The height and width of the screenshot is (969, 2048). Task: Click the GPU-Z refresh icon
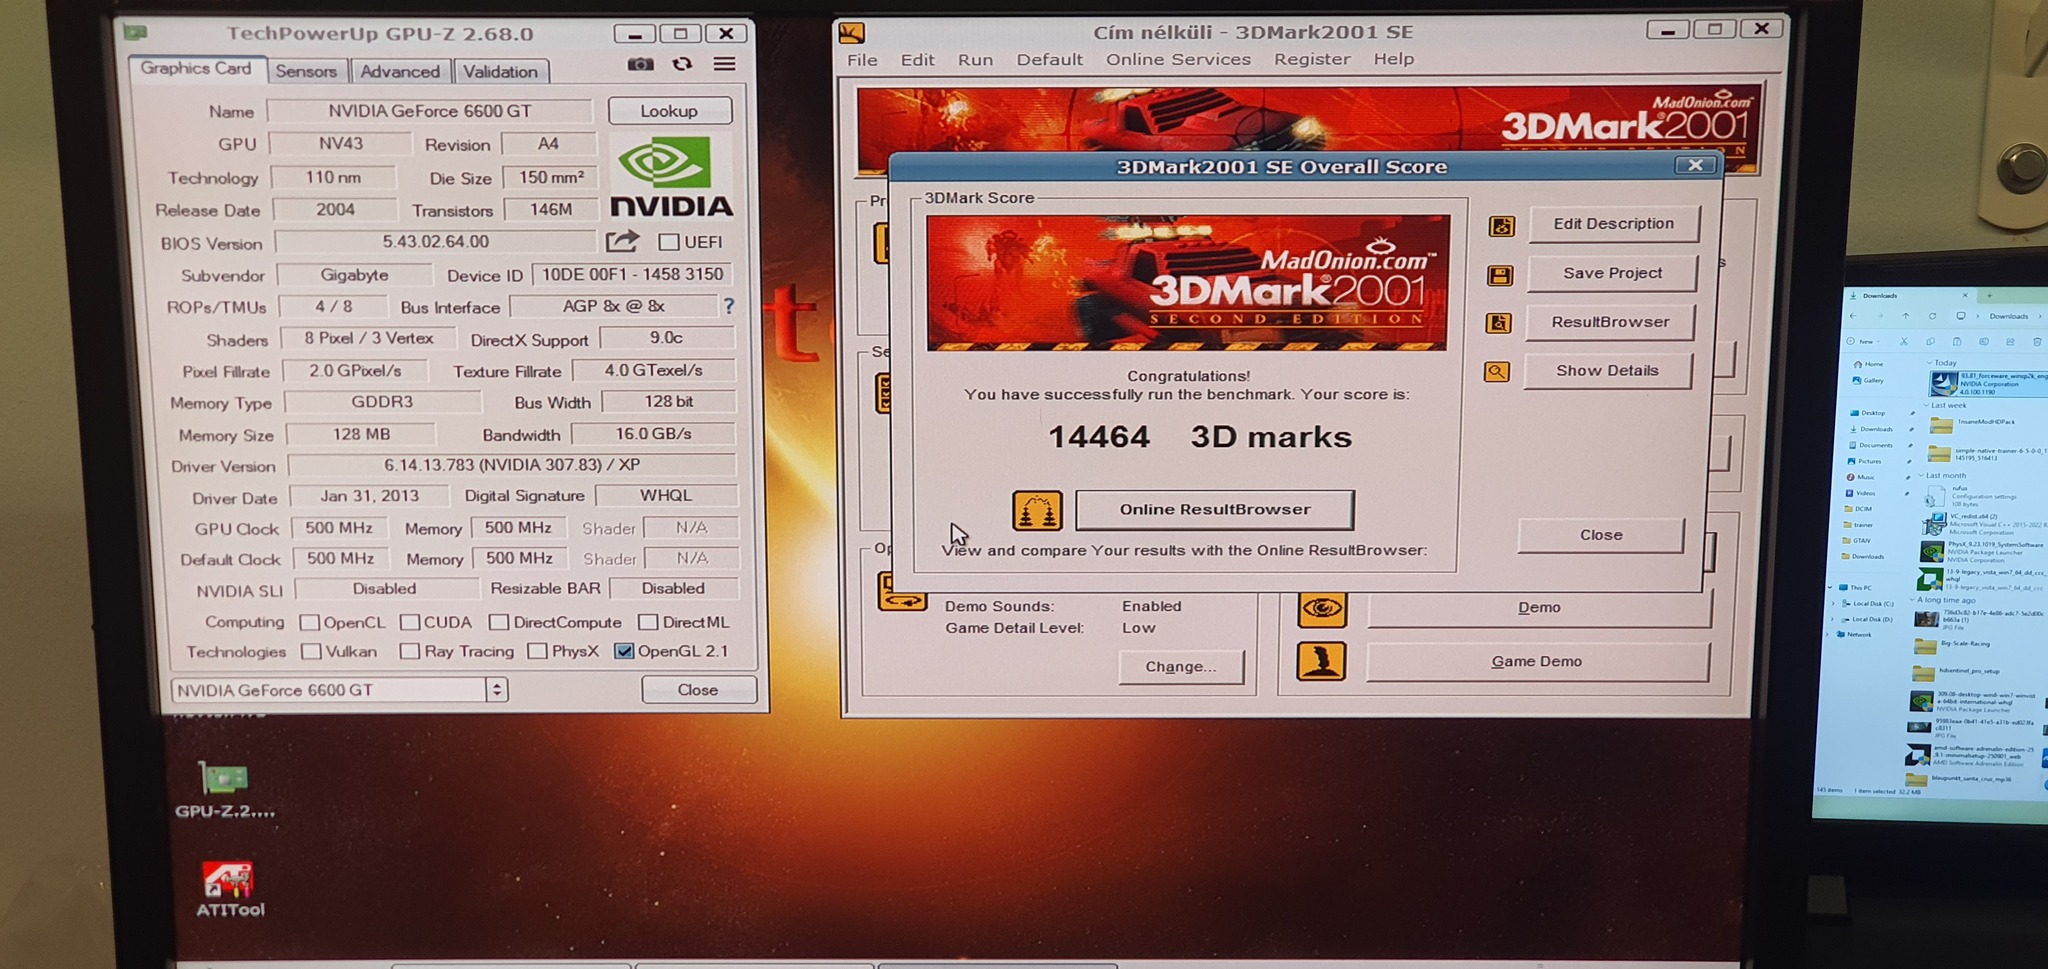(x=682, y=65)
